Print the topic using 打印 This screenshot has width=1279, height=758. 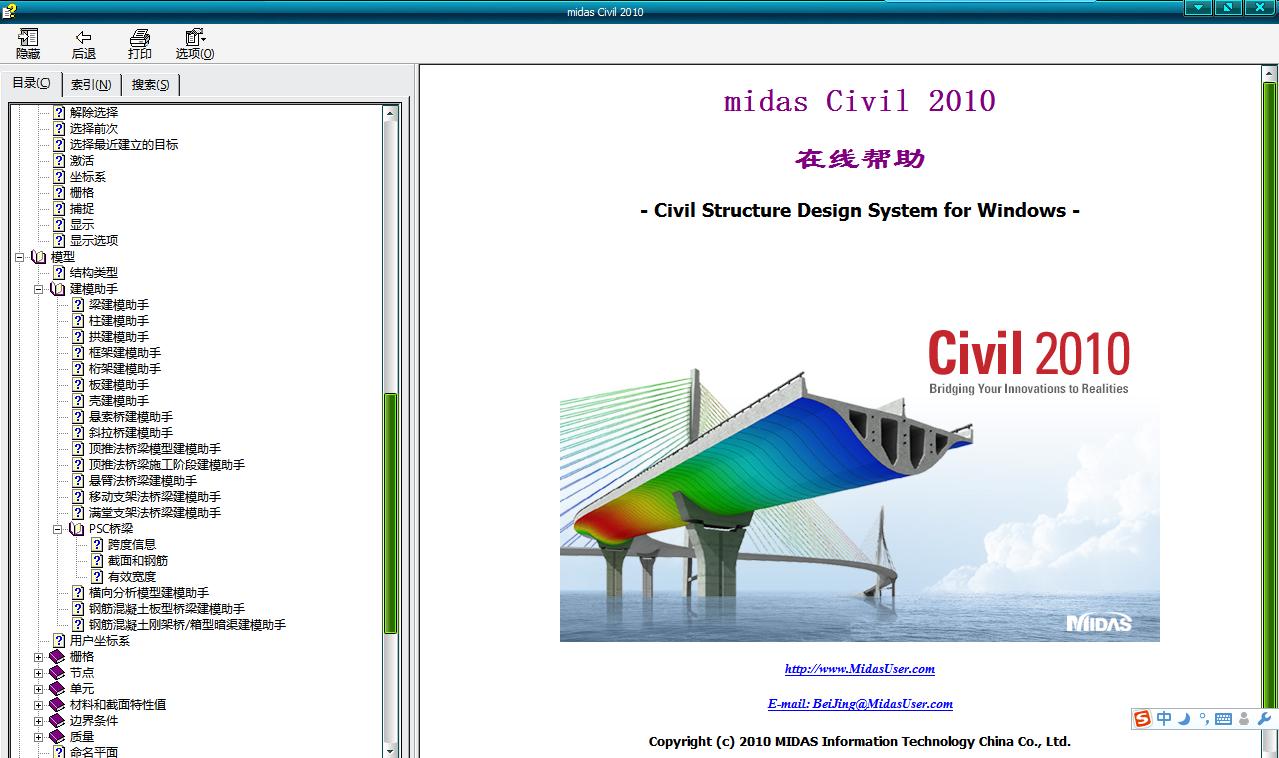[x=140, y=44]
